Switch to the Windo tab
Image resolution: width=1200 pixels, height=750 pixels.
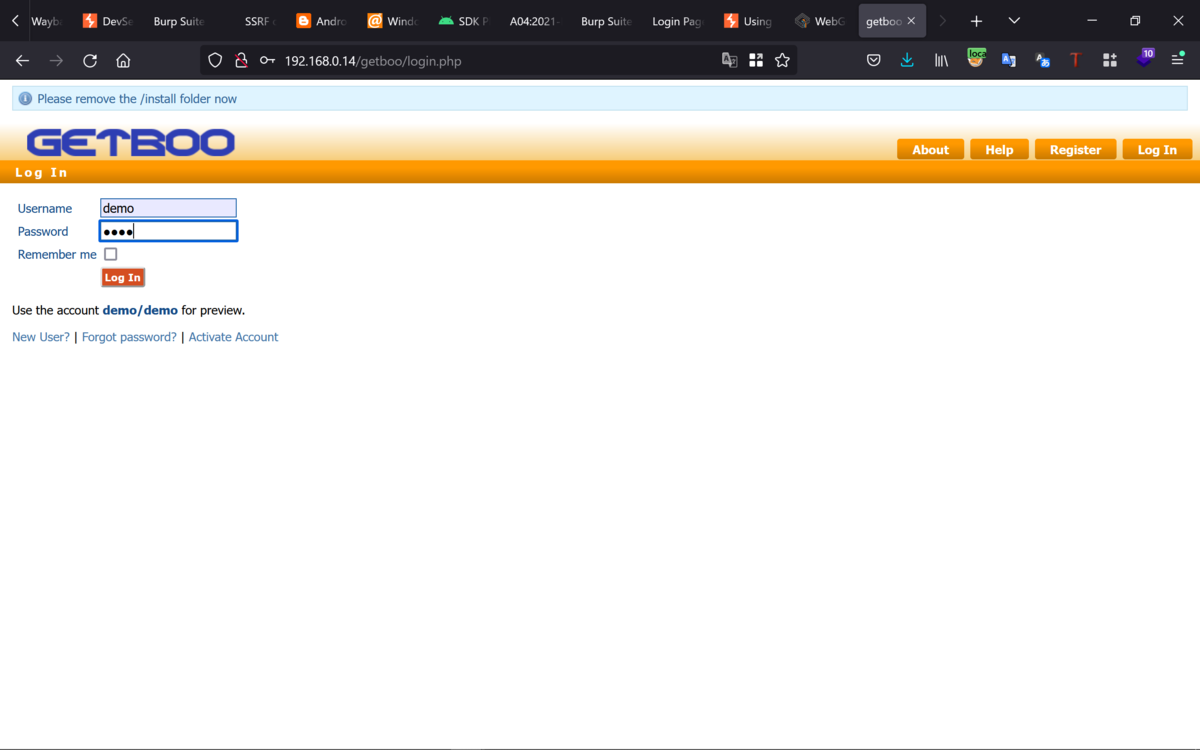coord(392,21)
